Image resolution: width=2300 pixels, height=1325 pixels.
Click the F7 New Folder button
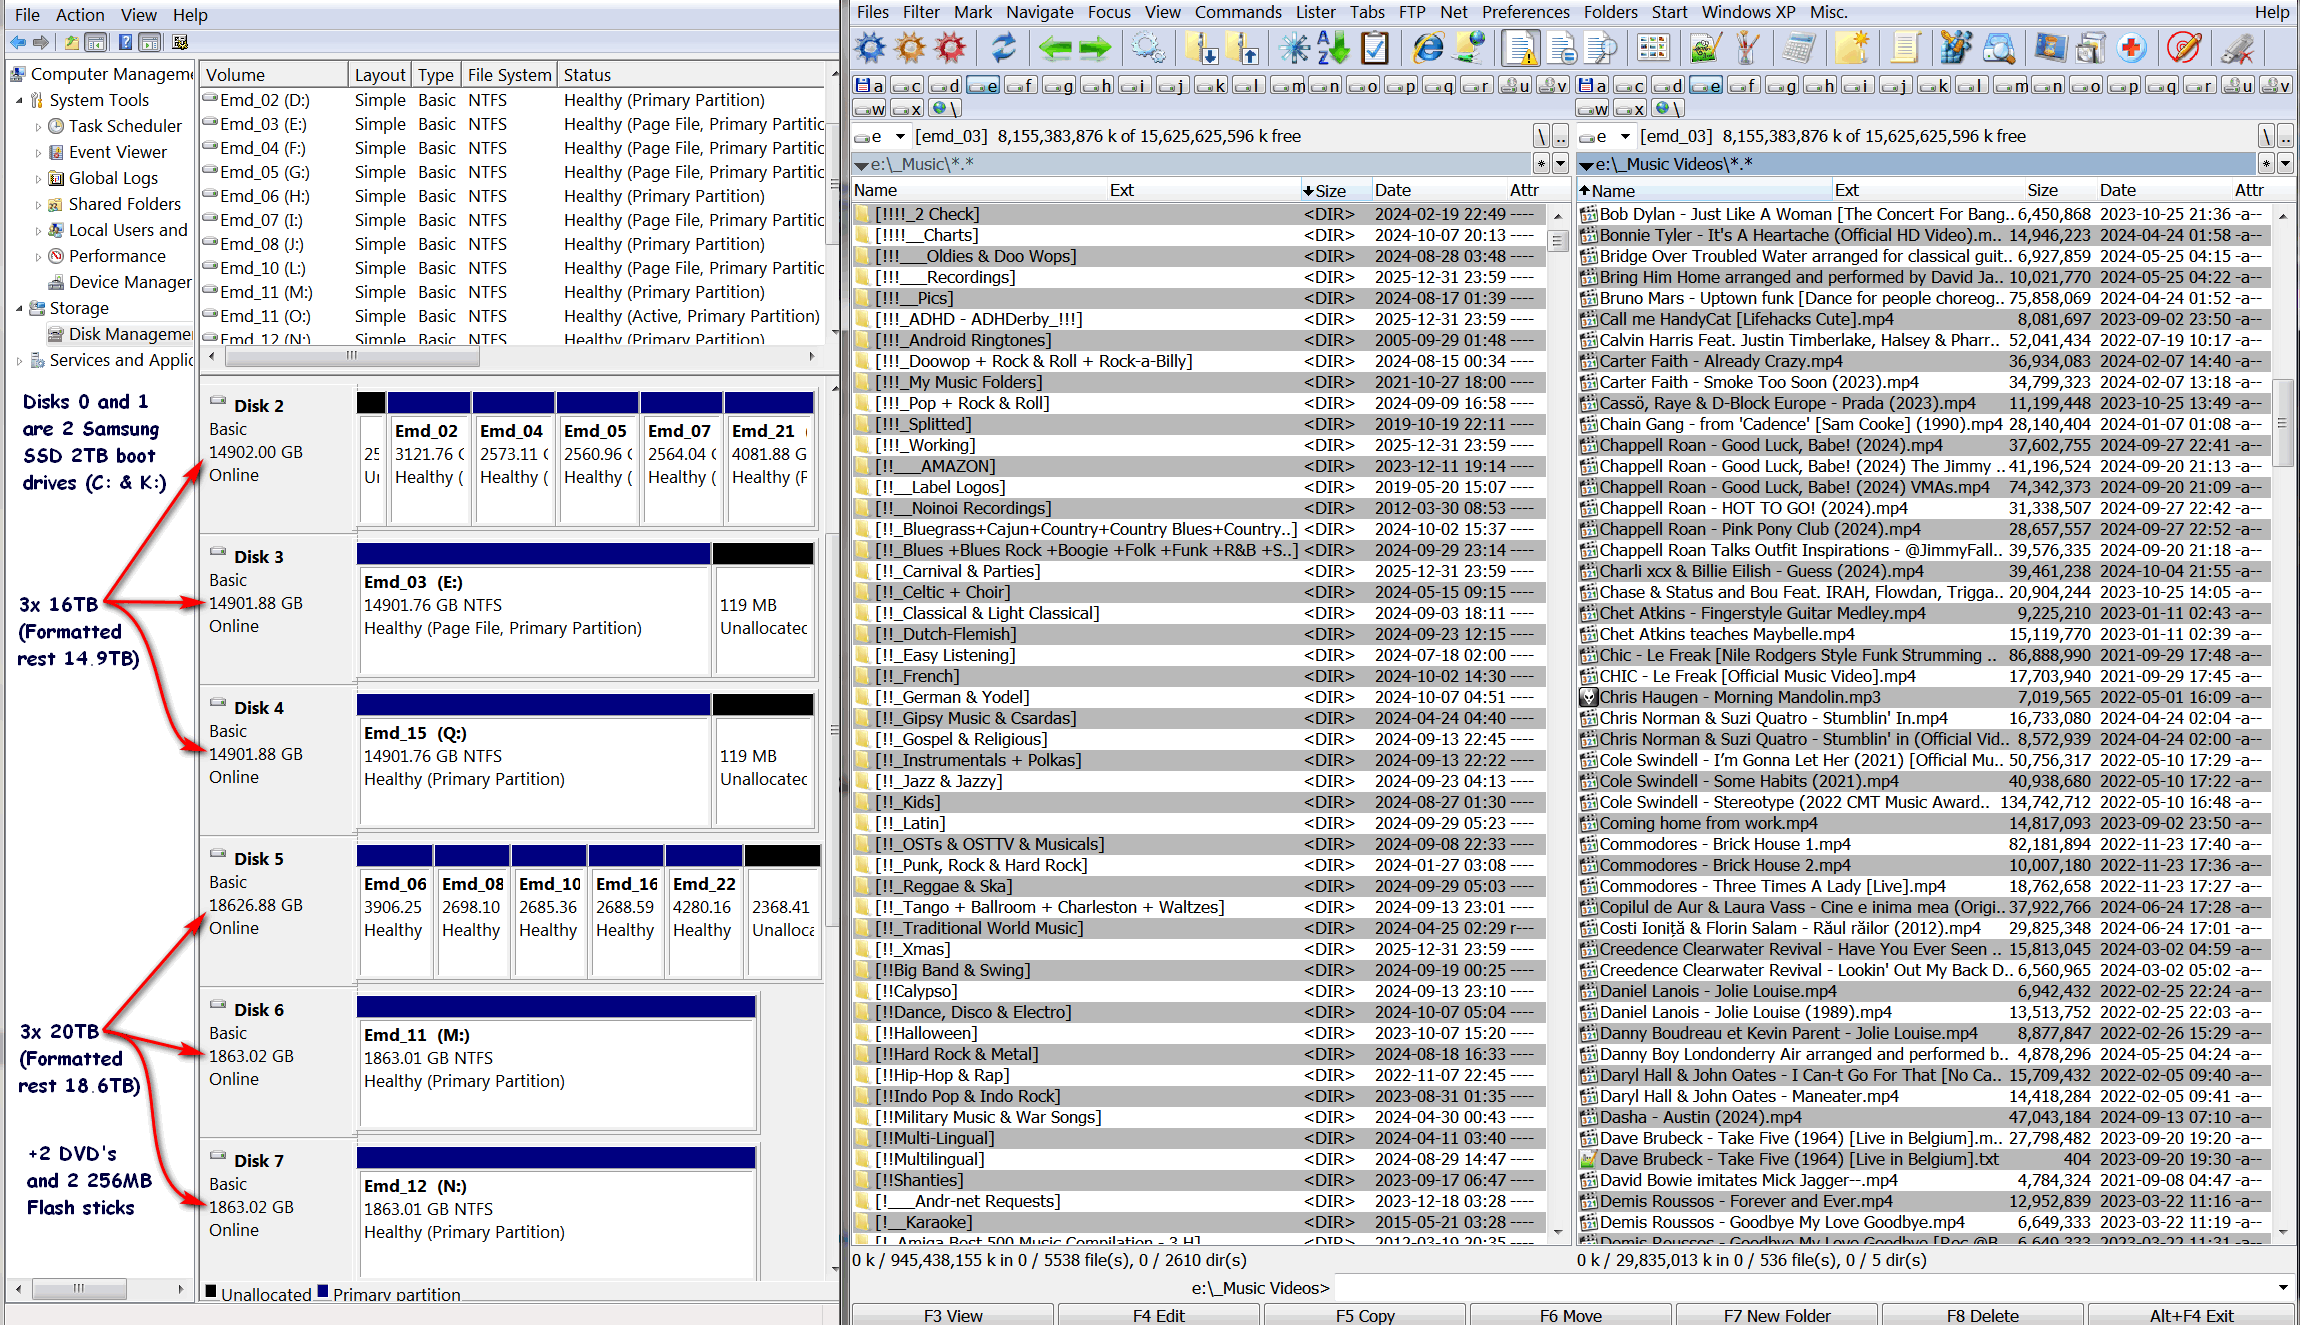tap(1777, 1315)
